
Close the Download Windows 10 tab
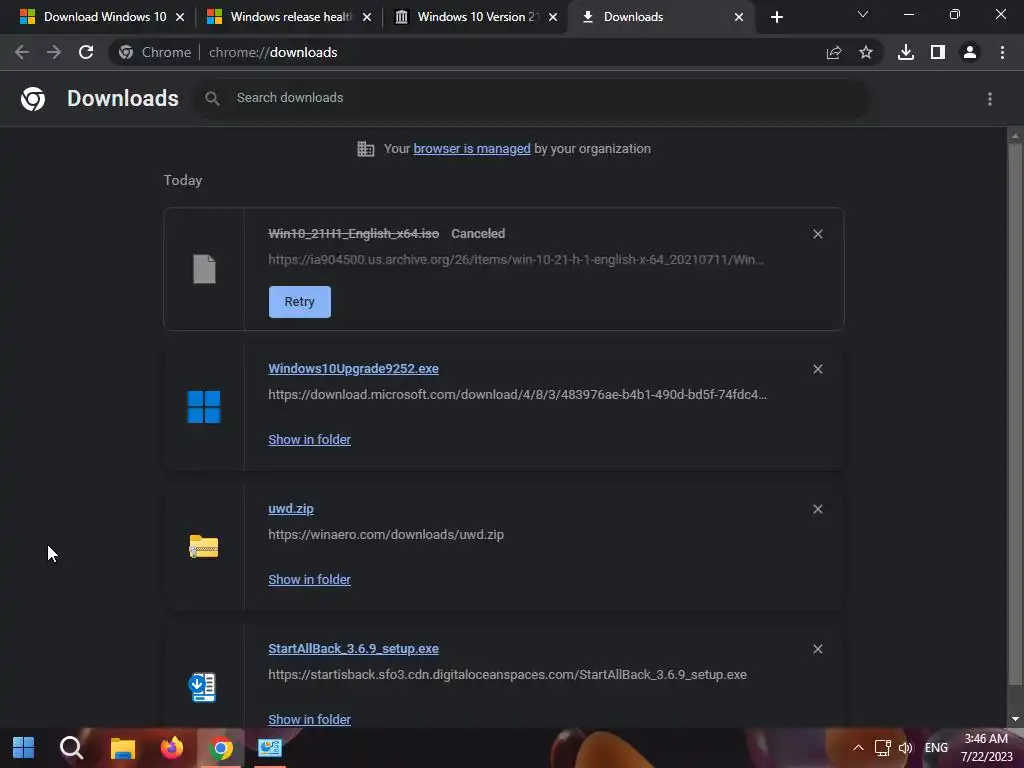(180, 17)
